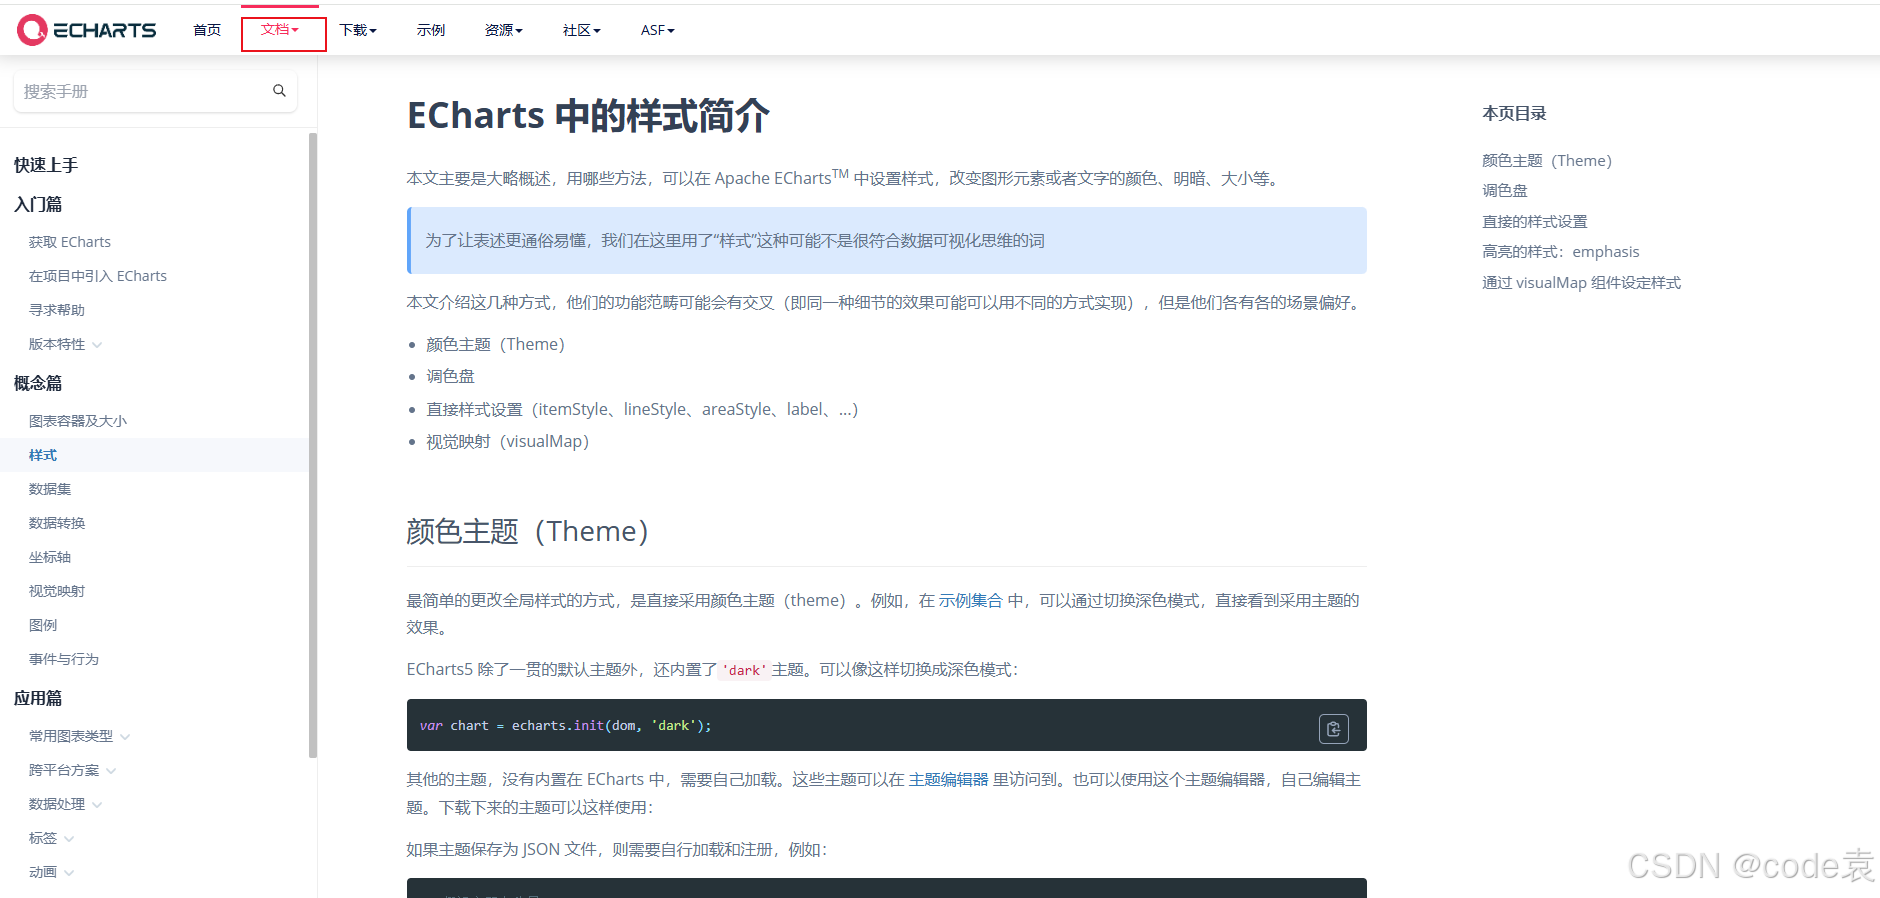Click the 本页目录 heading
Screen dimensions: 1880x898
(x=1514, y=114)
